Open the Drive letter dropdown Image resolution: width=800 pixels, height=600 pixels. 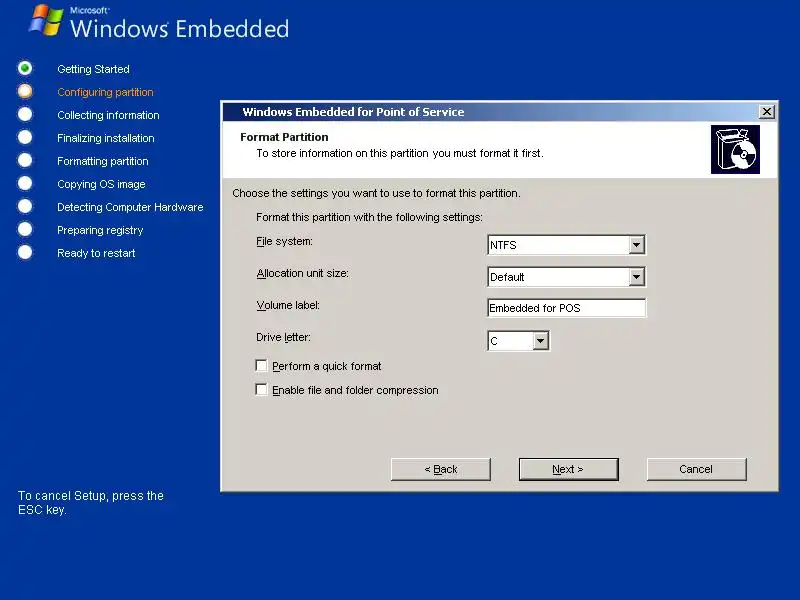pyautogui.click(x=540, y=341)
